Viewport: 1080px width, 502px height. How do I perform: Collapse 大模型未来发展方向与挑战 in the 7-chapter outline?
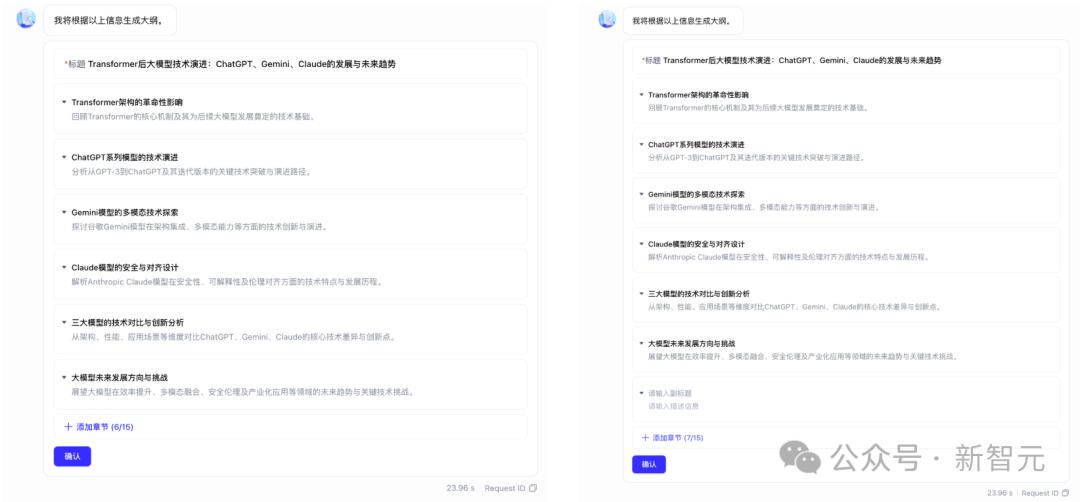[x=641, y=343]
